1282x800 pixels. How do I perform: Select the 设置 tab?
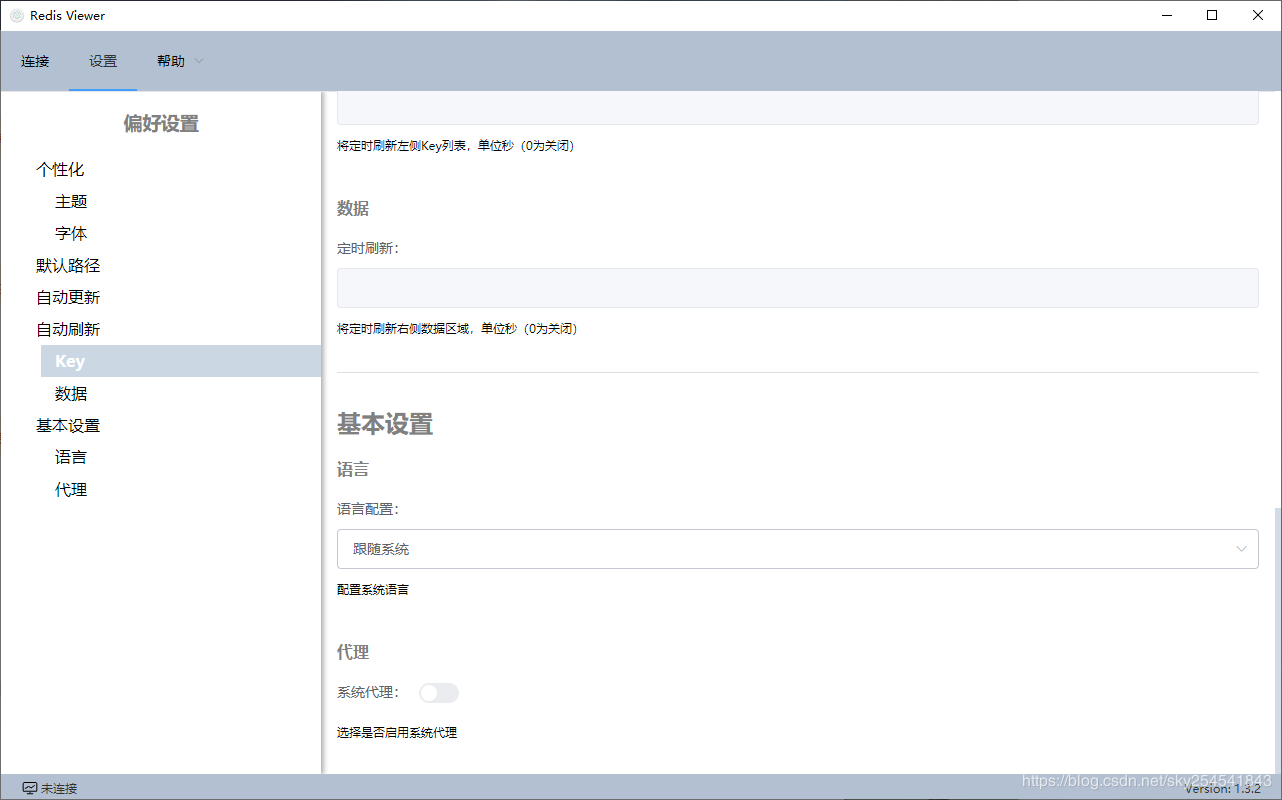click(103, 61)
